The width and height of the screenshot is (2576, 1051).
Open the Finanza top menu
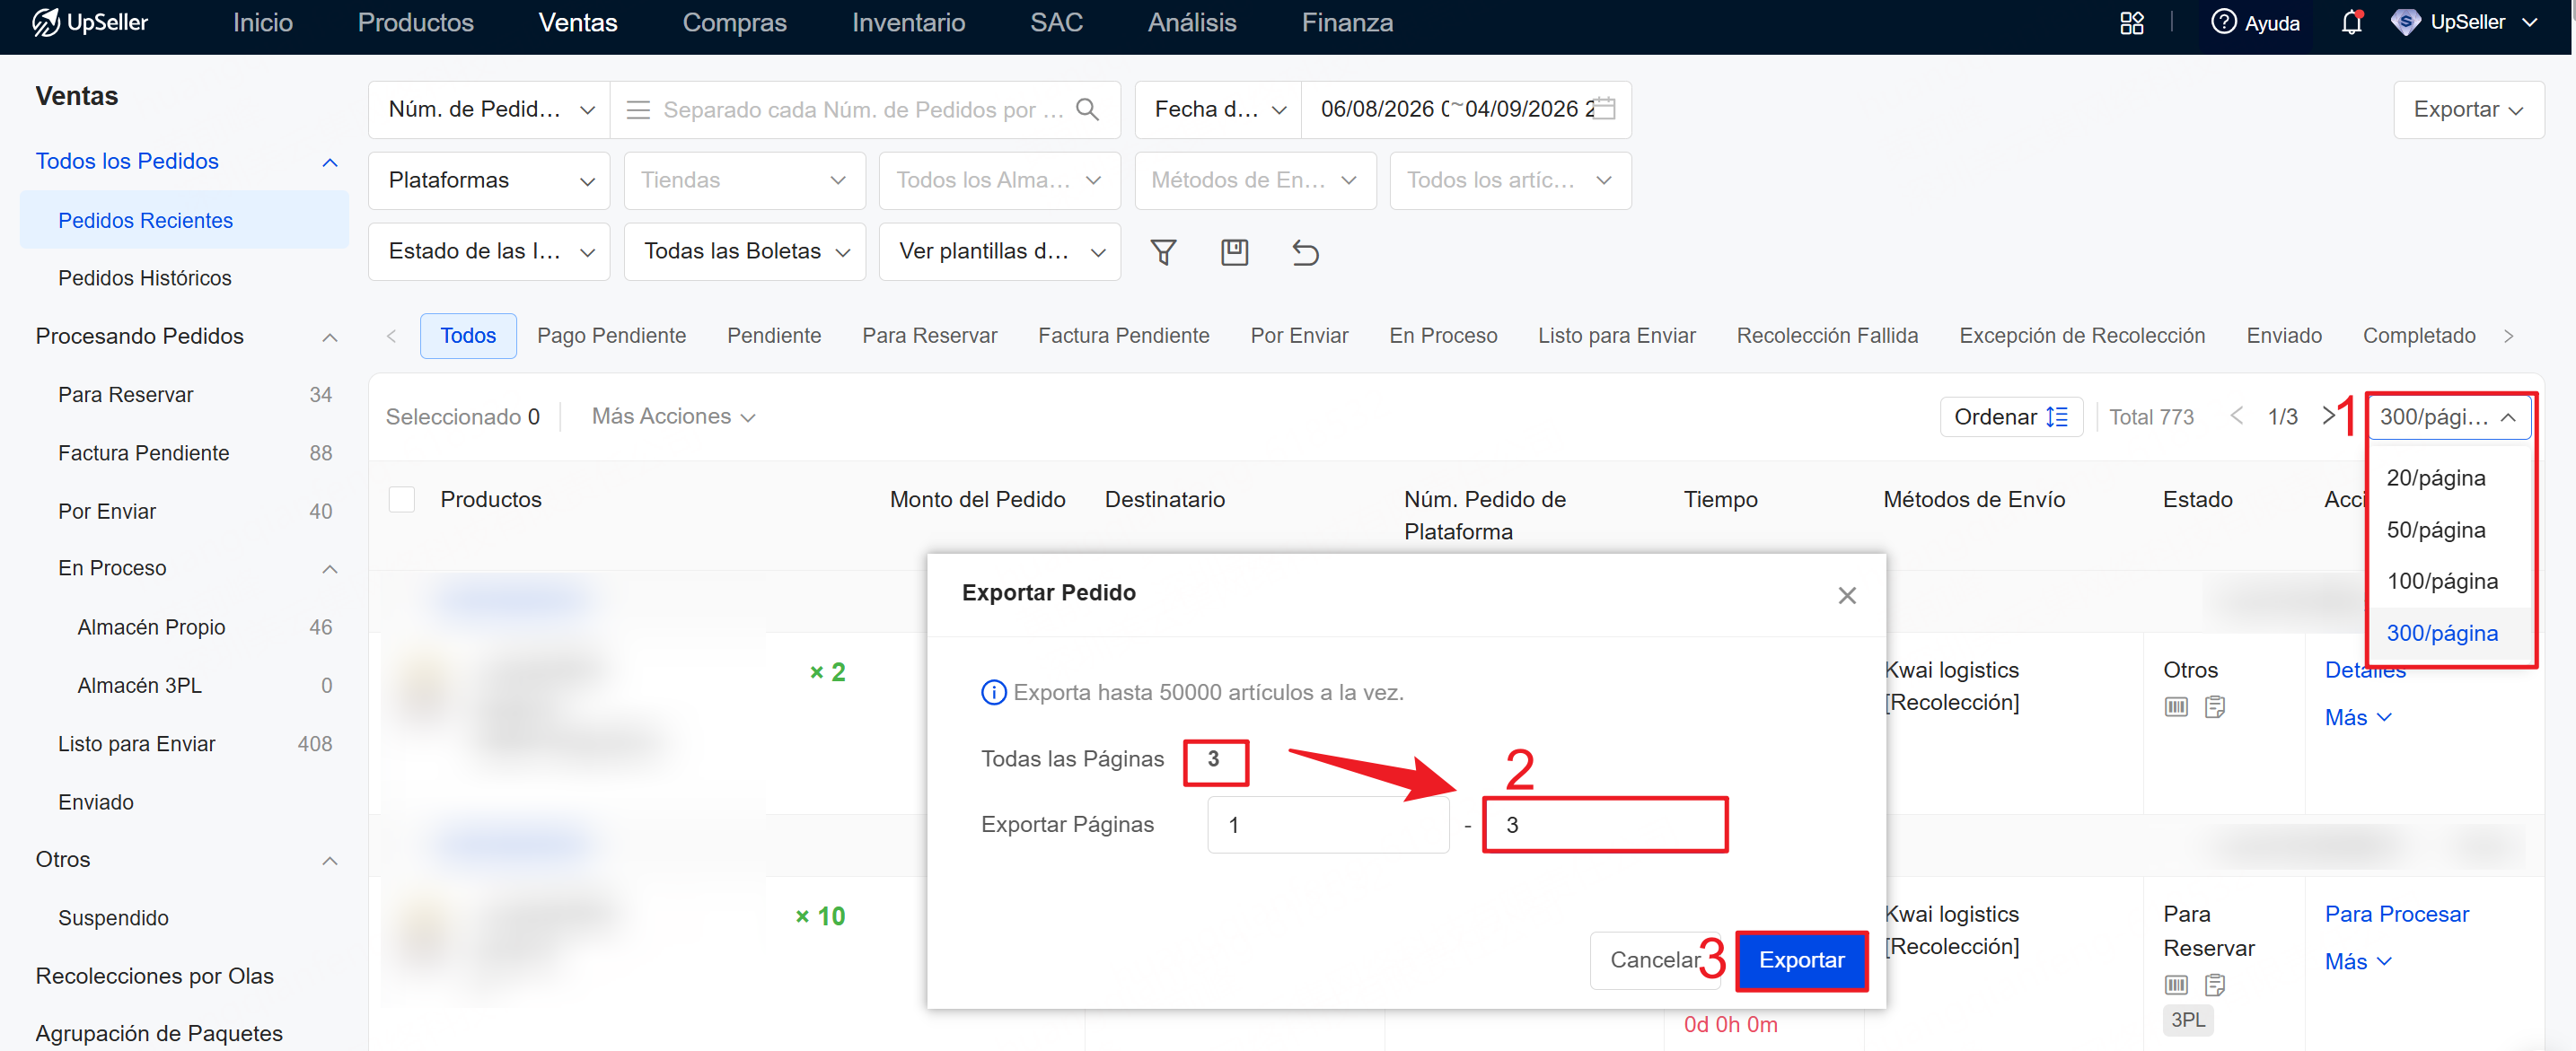(1347, 22)
